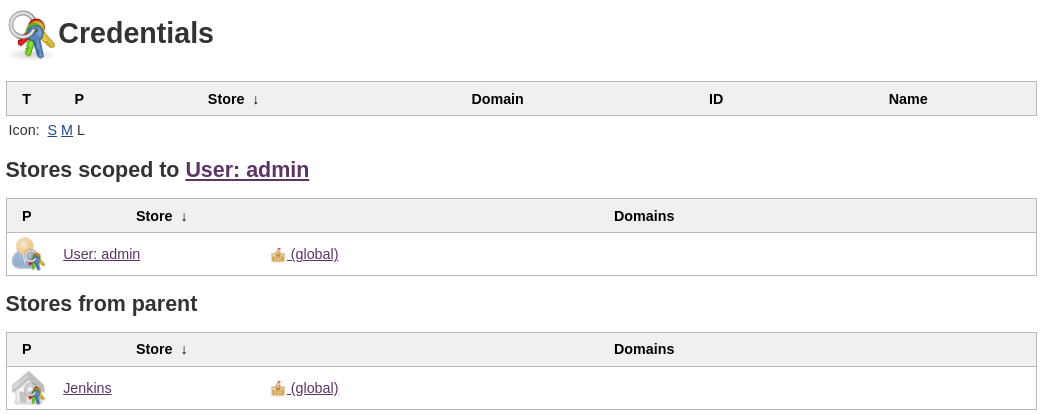Switch icon size to medium (M)
Screen dimensions: 1044x414
(x=67, y=130)
